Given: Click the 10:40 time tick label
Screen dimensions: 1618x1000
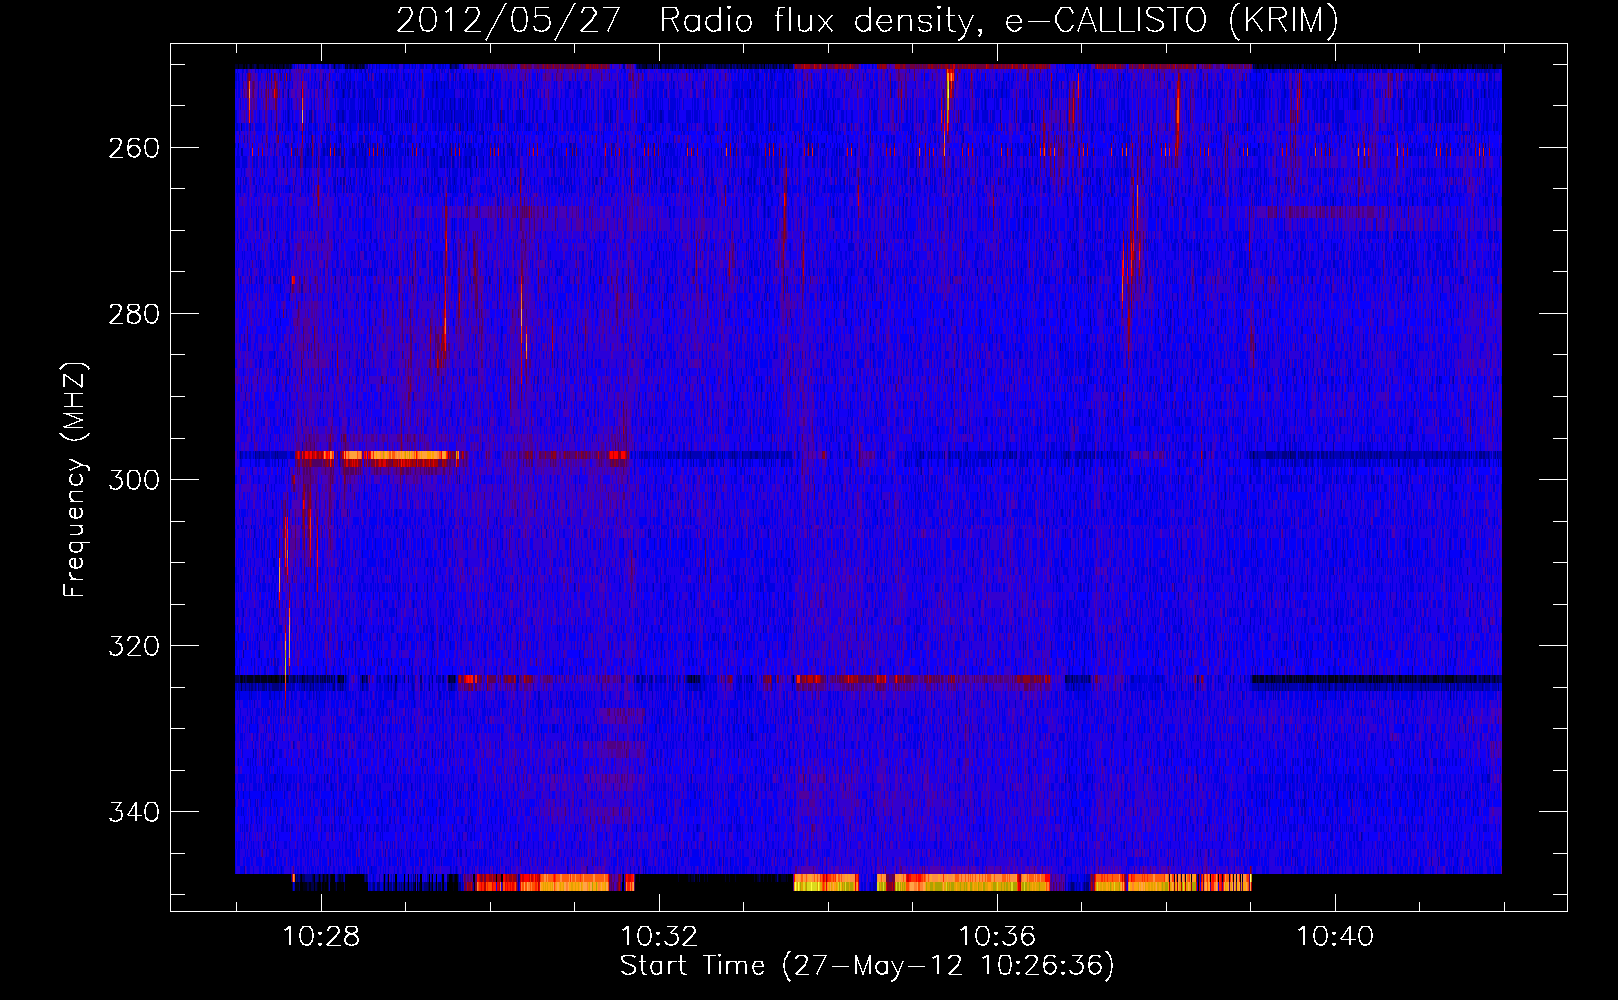Looking at the screenshot, I should click(1335, 937).
